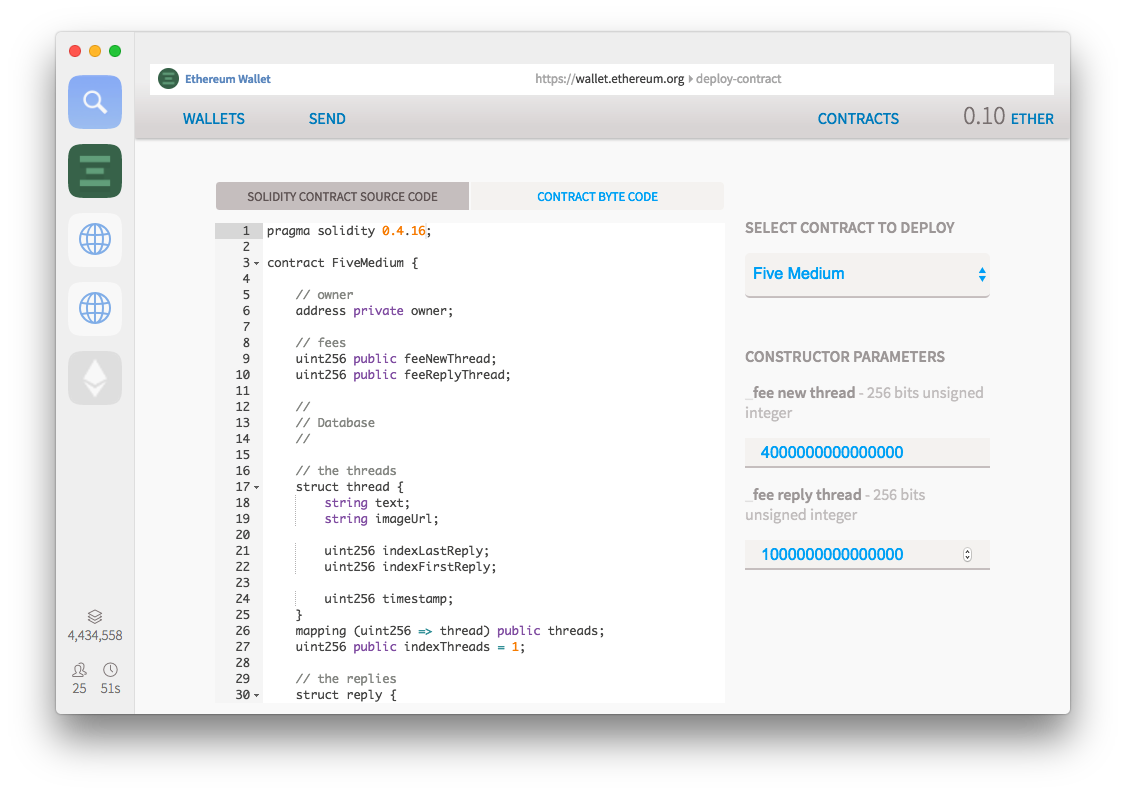
Task: Click the block number layers icon
Action: 95,617
